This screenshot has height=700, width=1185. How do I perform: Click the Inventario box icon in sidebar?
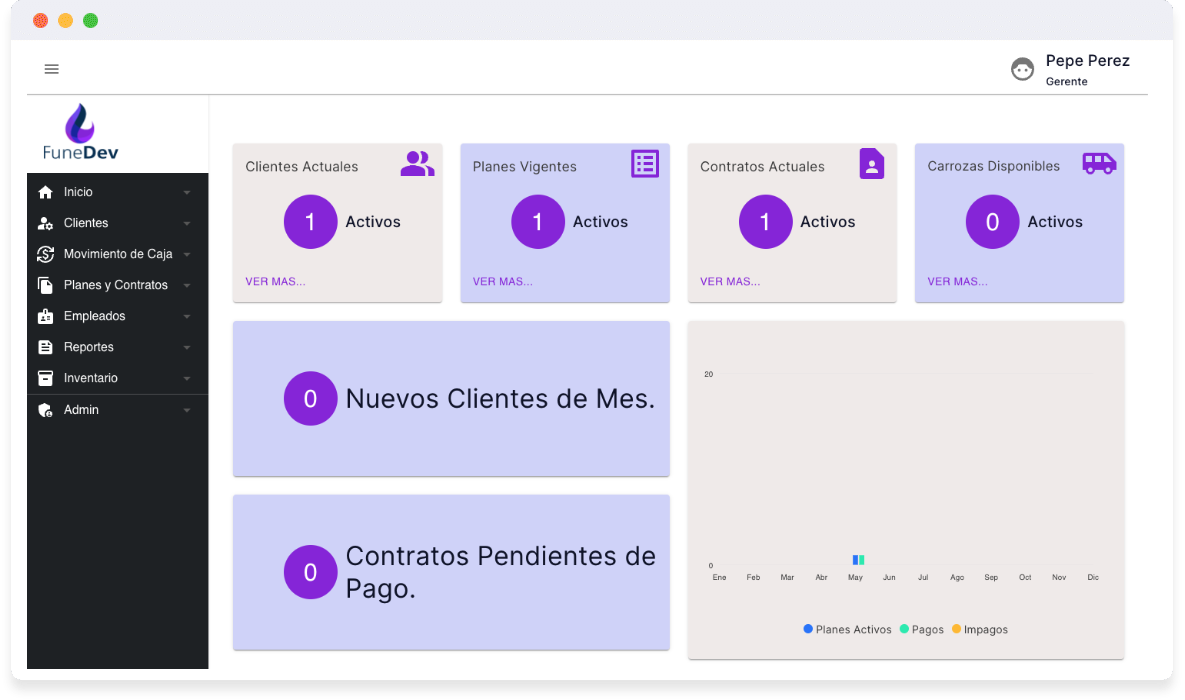tap(45, 378)
